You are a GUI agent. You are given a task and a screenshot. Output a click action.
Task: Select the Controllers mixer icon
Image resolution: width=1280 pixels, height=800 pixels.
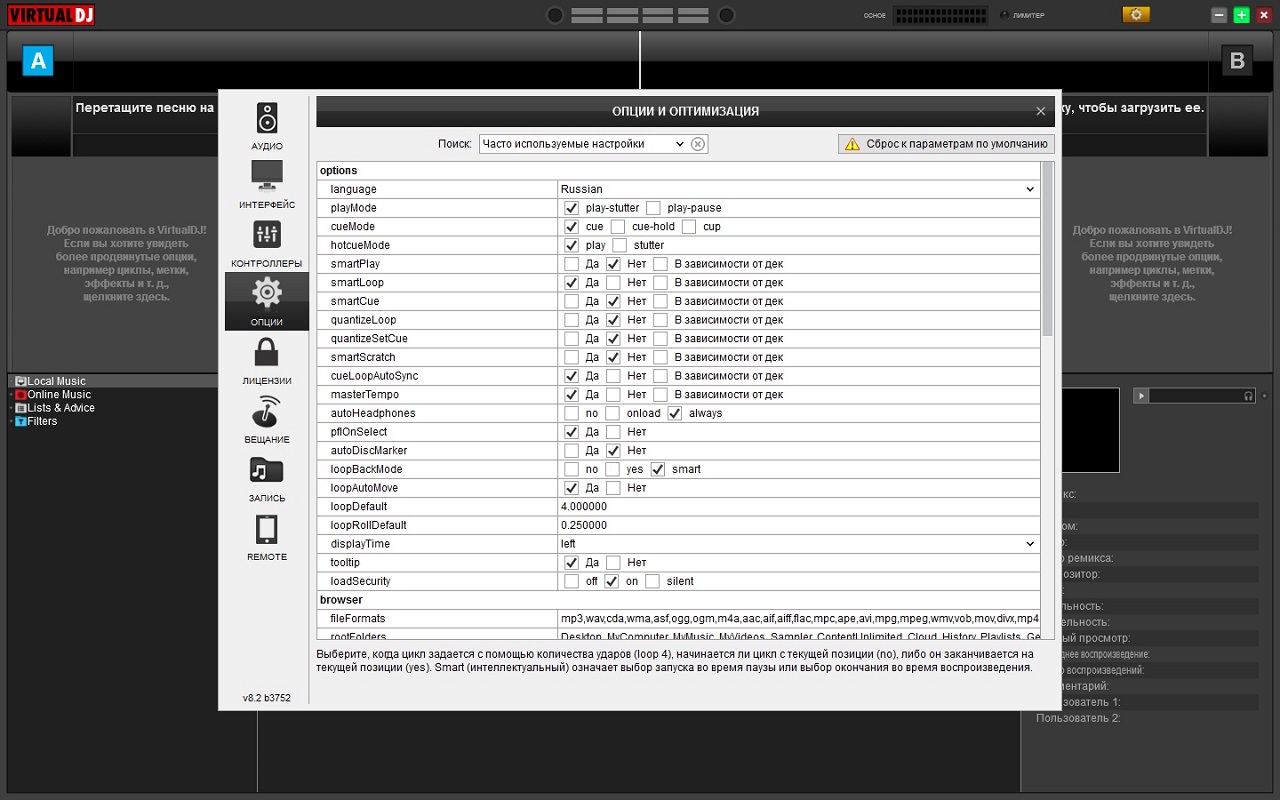(x=267, y=243)
